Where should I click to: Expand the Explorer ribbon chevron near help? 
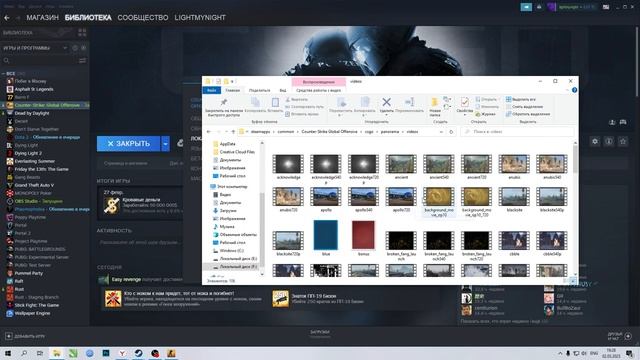click(x=568, y=90)
